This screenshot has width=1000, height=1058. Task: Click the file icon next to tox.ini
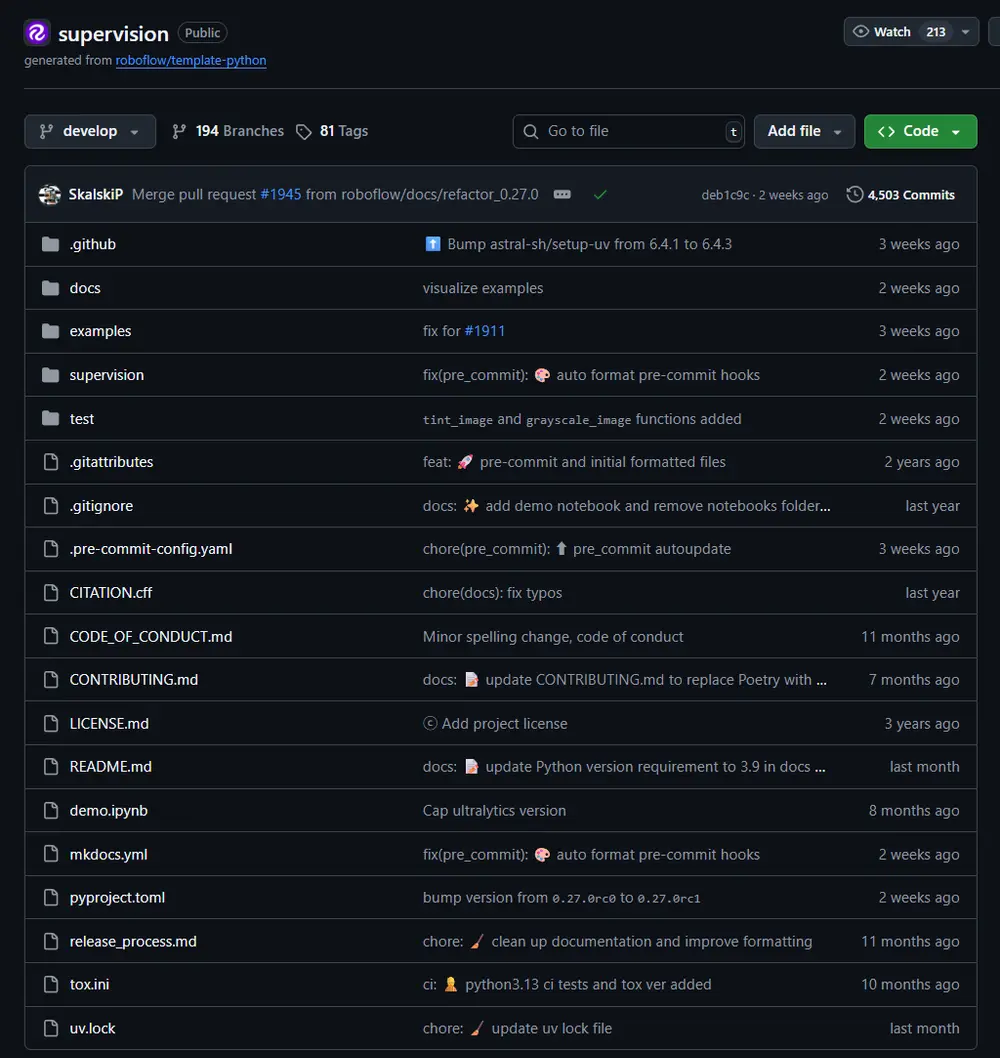[x=51, y=985]
